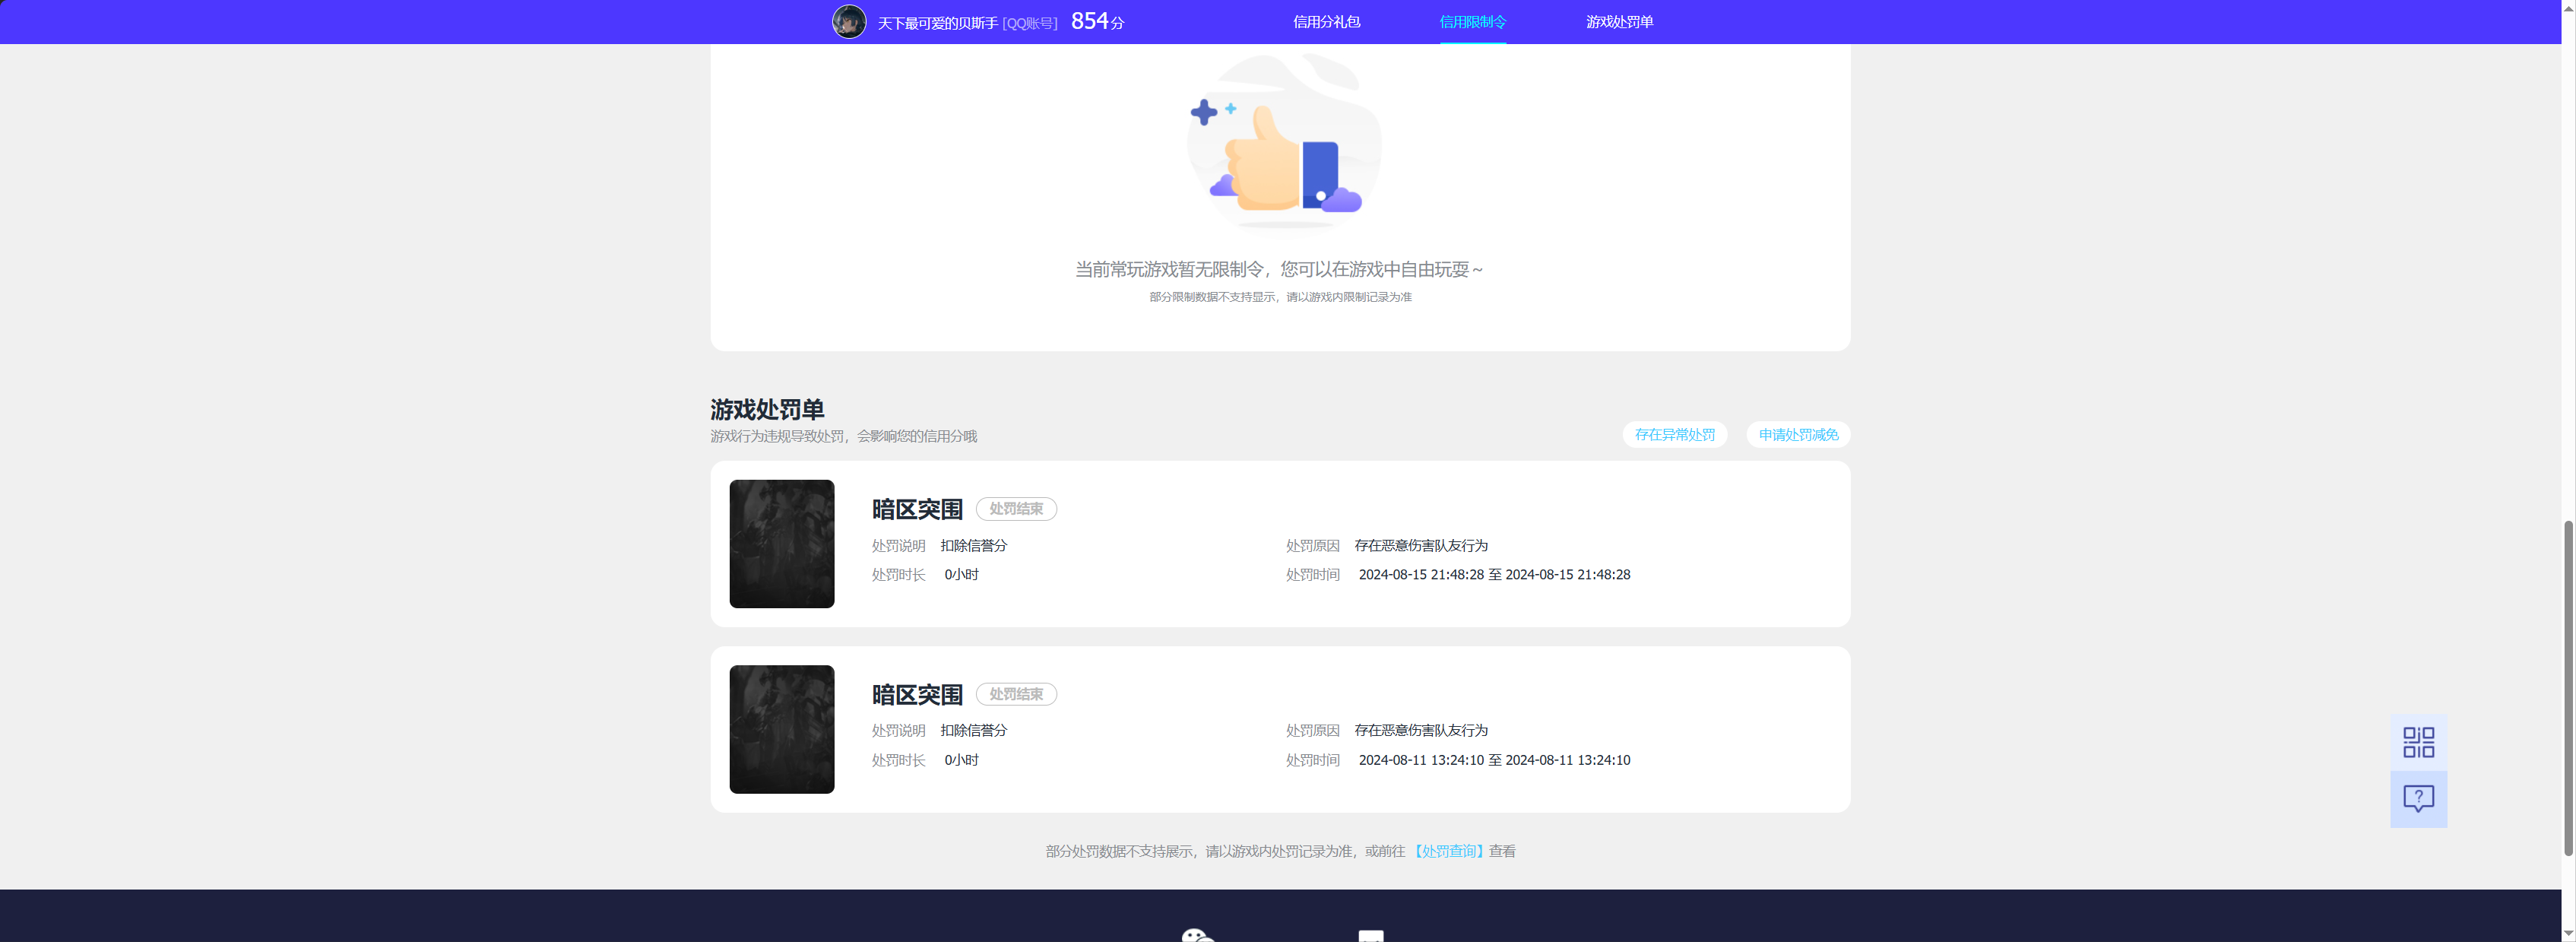The width and height of the screenshot is (2576, 942).
Task: Click the 游戏处罚单 section heading
Action: click(767, 409)
